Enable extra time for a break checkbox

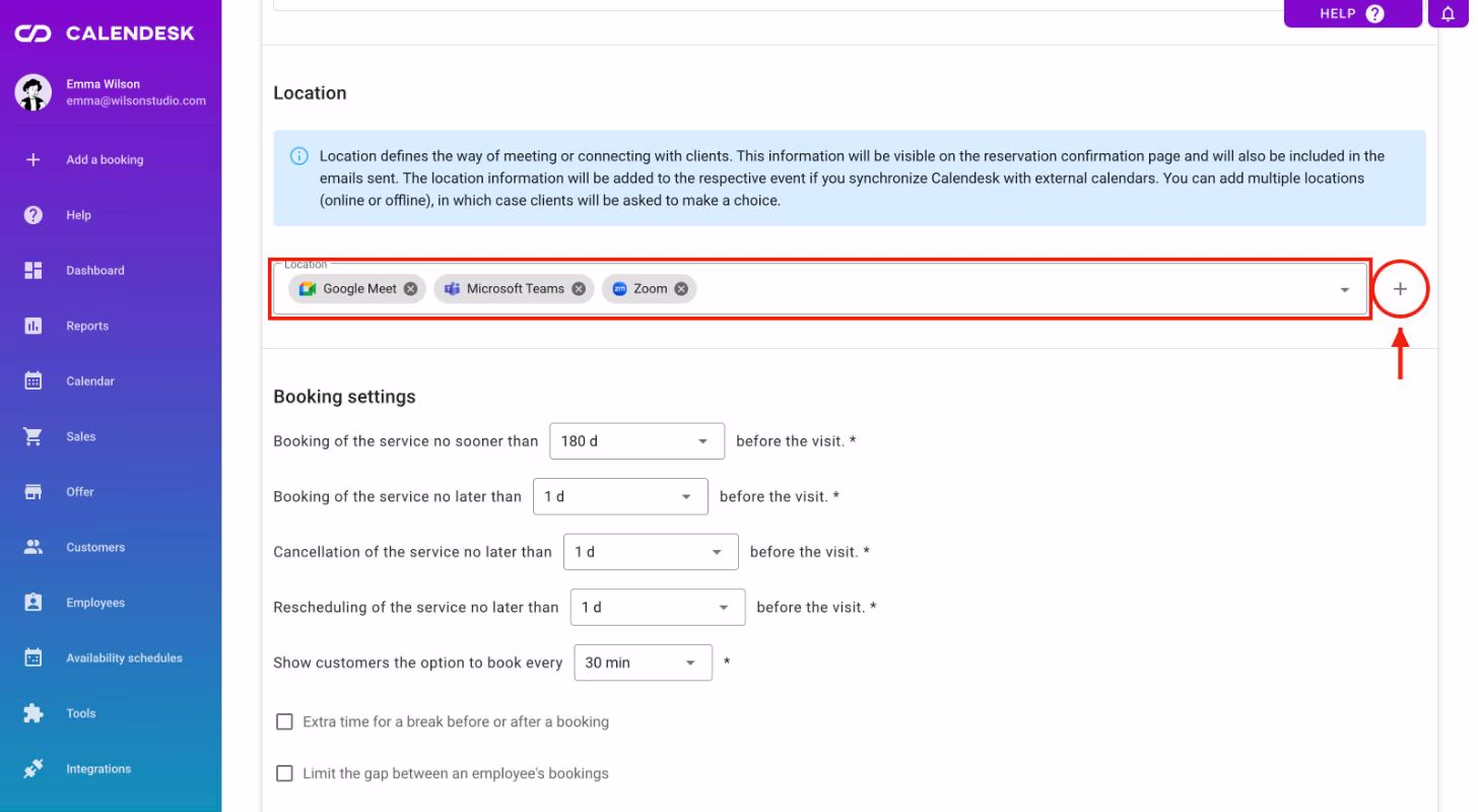coord(285,722)
